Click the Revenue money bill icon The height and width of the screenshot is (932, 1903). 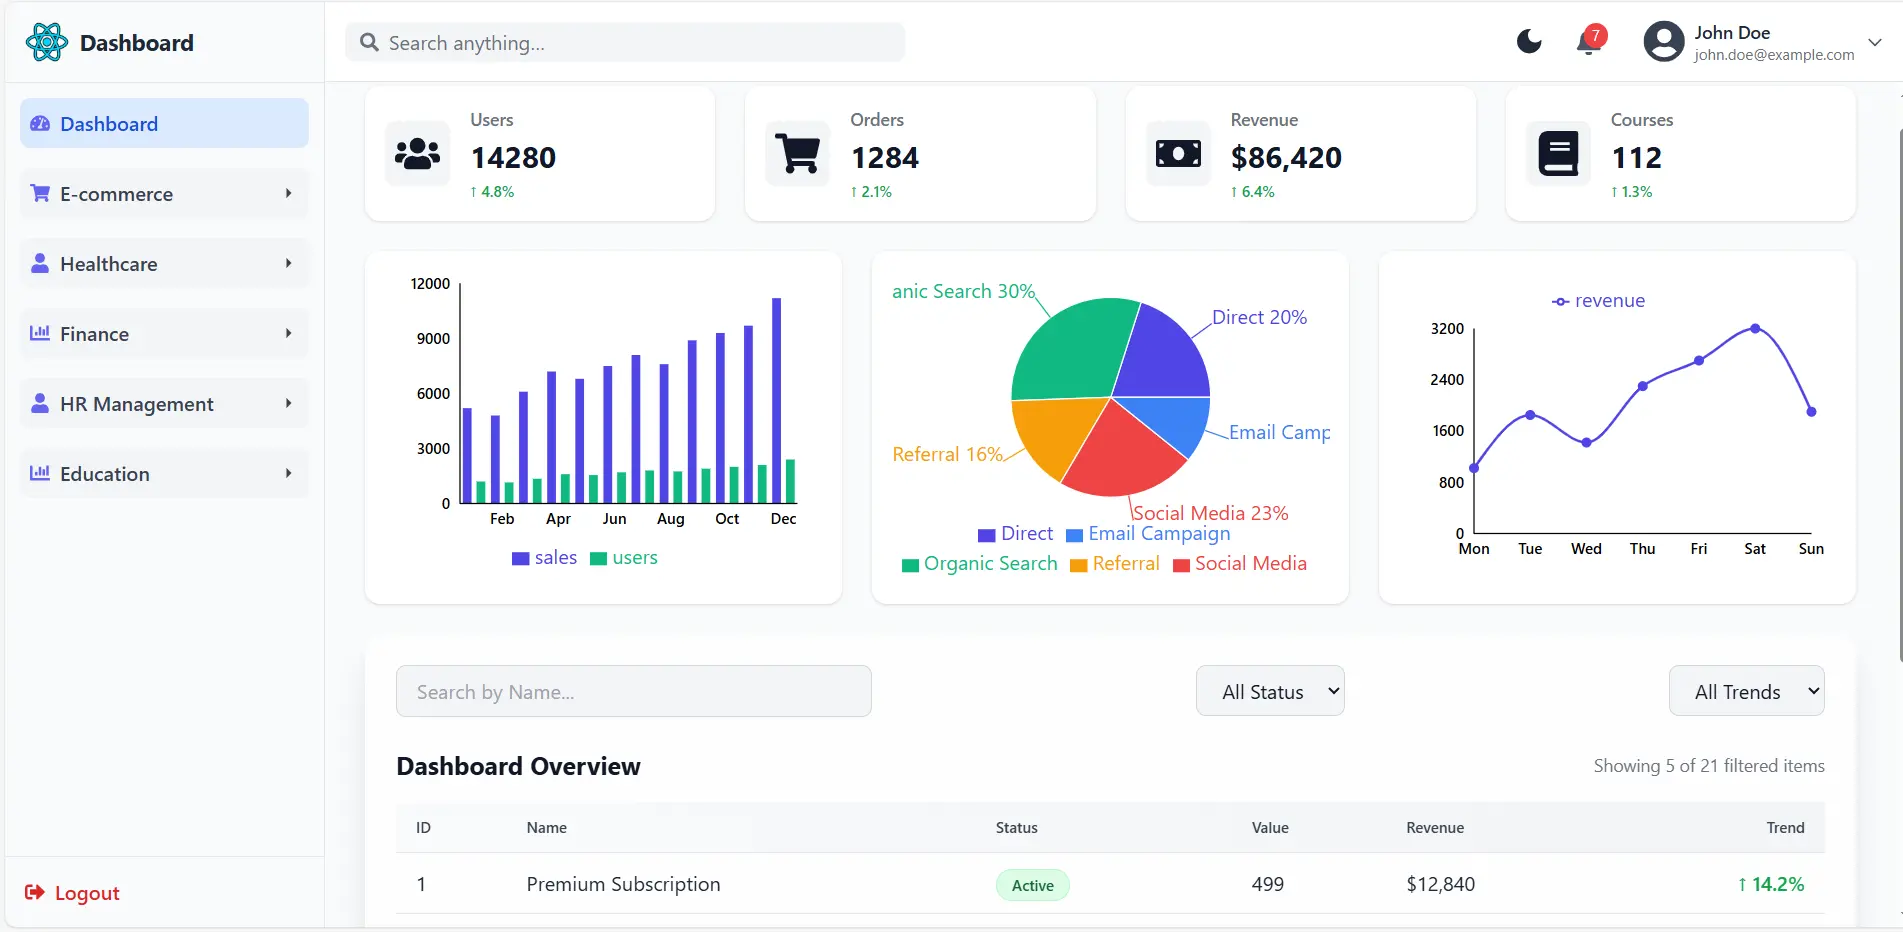pyautogui.click(x=1178, y=153)
